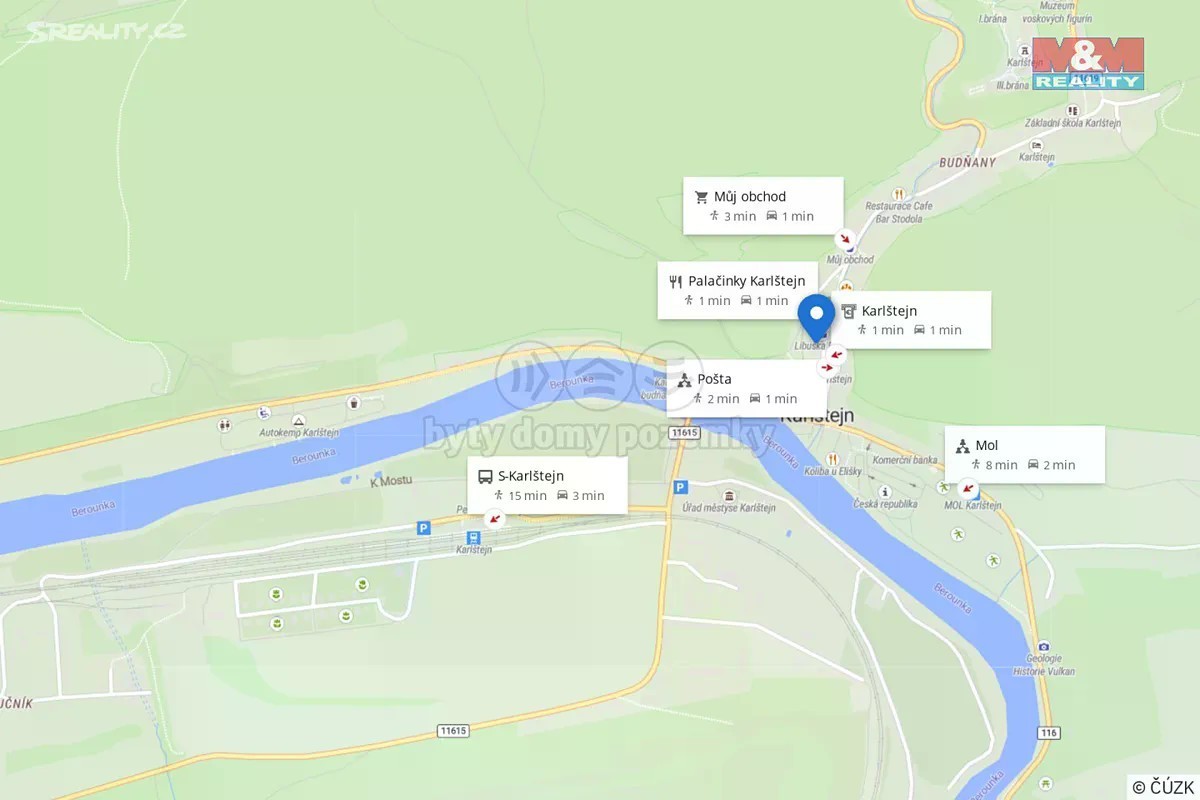Click the blue property location pin
This screenshot has width=1200, height=800.
tap(816, 318)
